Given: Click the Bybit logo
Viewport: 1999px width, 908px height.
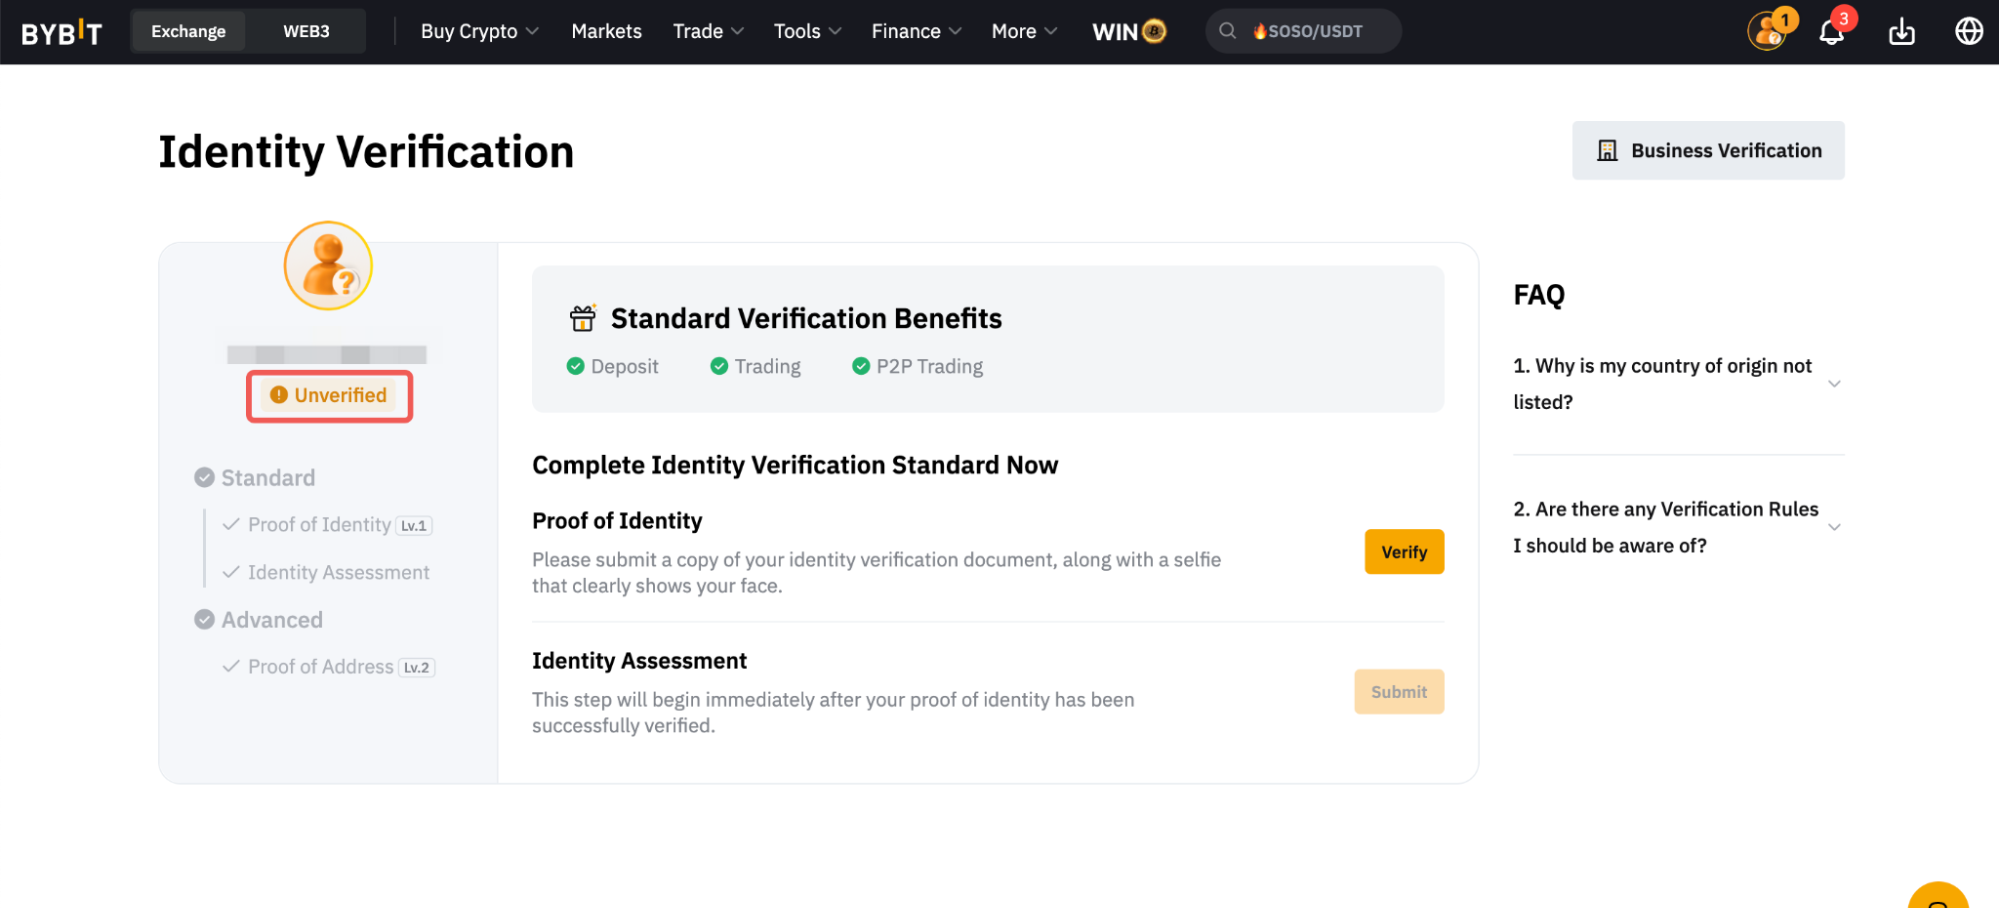Looking at the screenshot, I should pos(61,32).
